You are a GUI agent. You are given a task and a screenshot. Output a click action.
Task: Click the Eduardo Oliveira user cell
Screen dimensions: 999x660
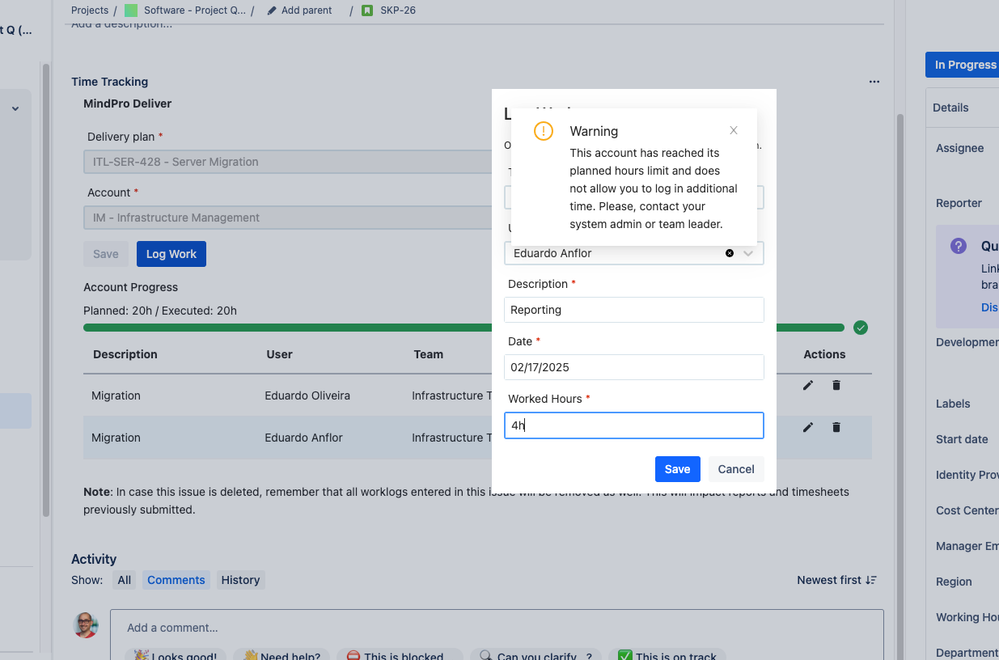pyautogui.click(x=307, y=396)
